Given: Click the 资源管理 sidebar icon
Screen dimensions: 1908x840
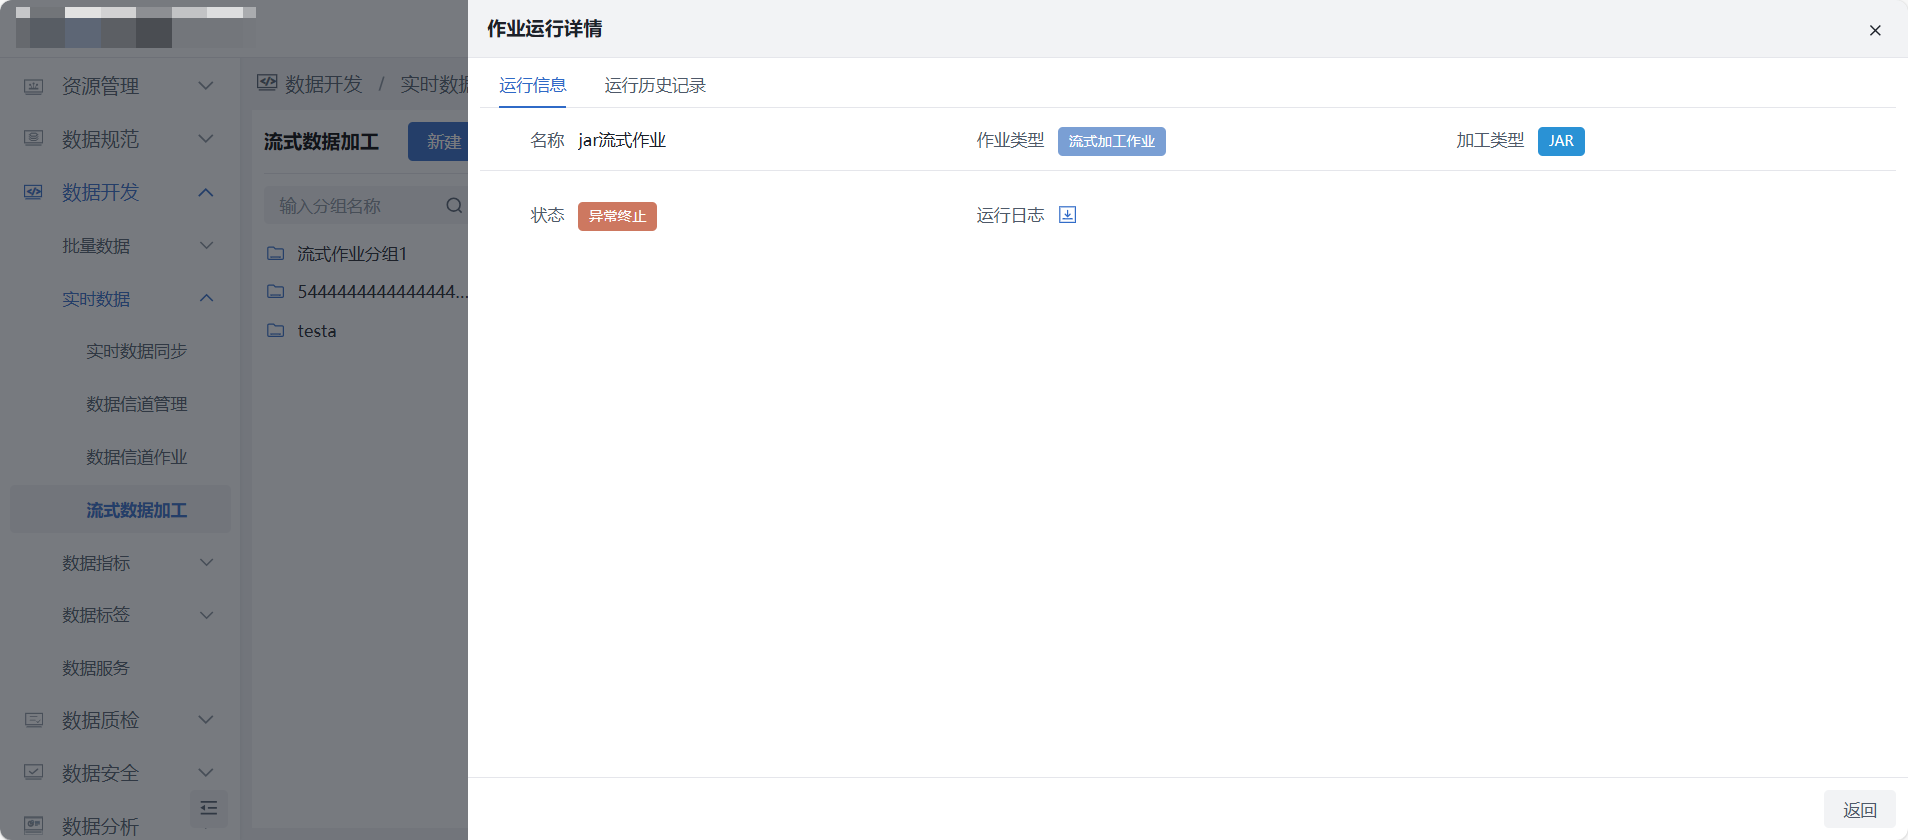Looking at the screenshot, I should (34, 87).
